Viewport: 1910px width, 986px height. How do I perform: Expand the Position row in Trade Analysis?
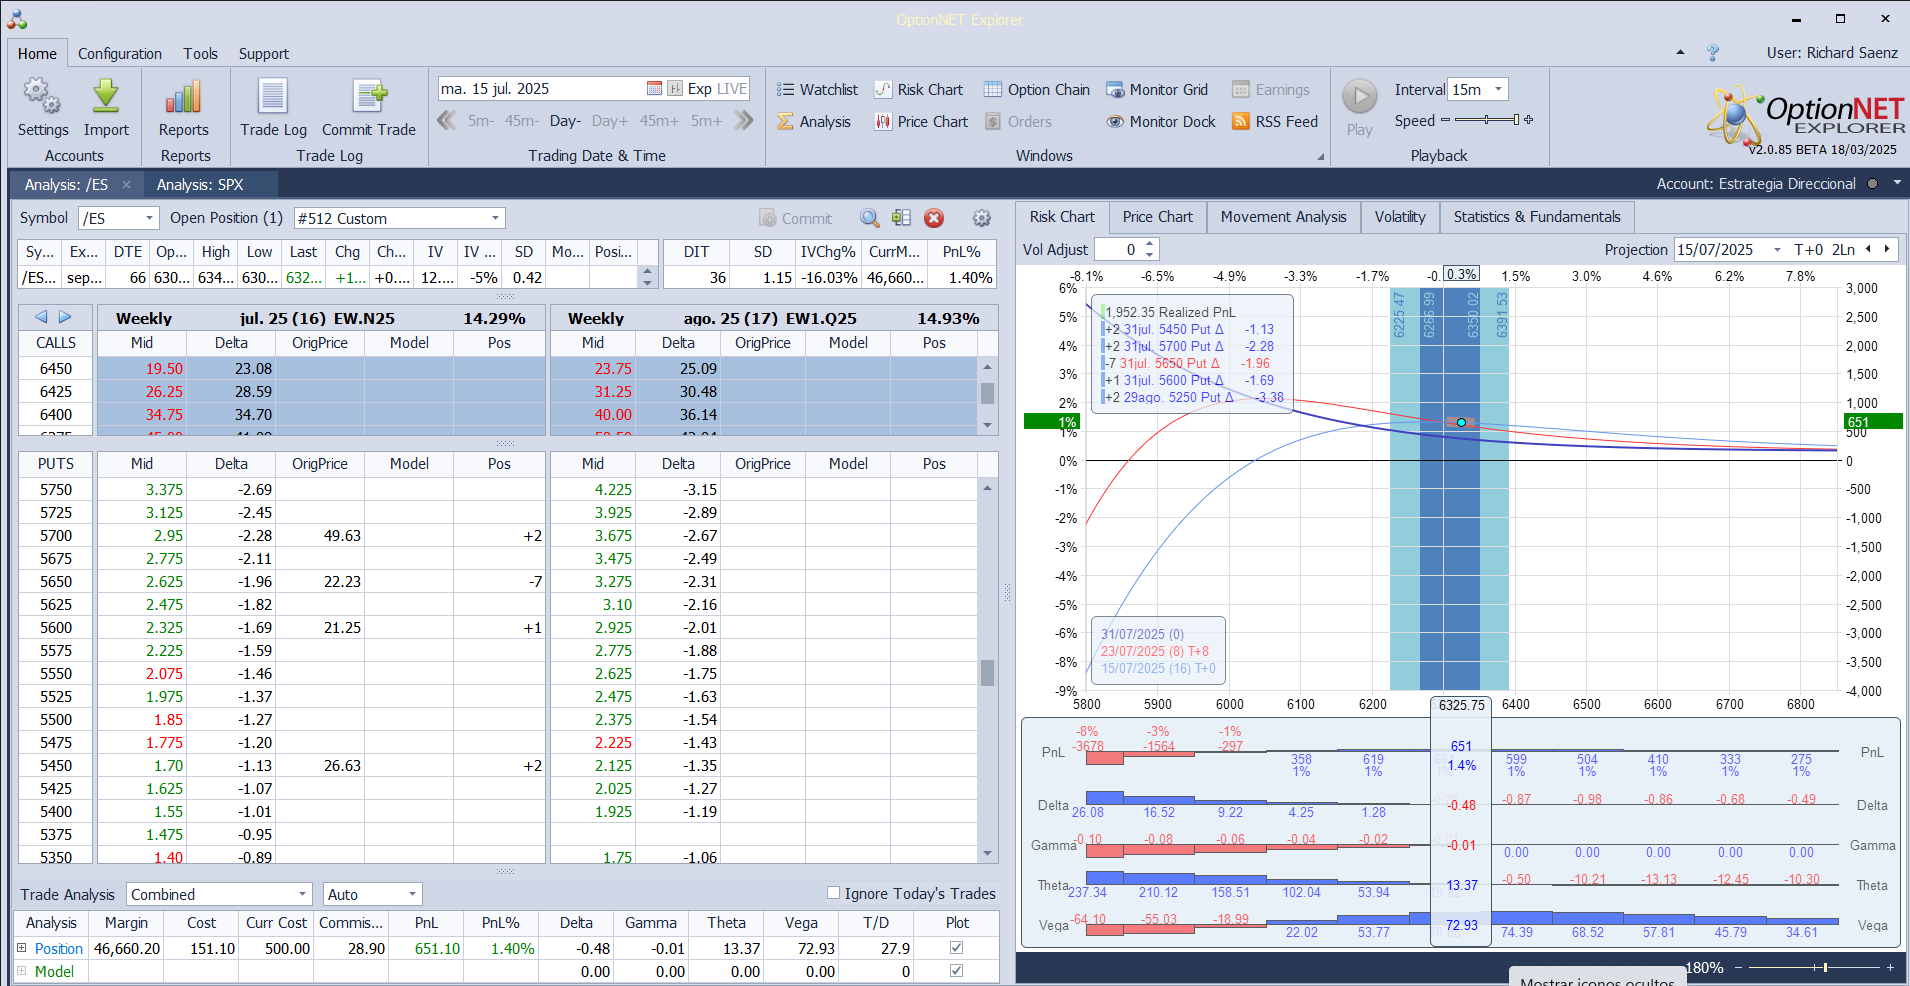[22, 948]
